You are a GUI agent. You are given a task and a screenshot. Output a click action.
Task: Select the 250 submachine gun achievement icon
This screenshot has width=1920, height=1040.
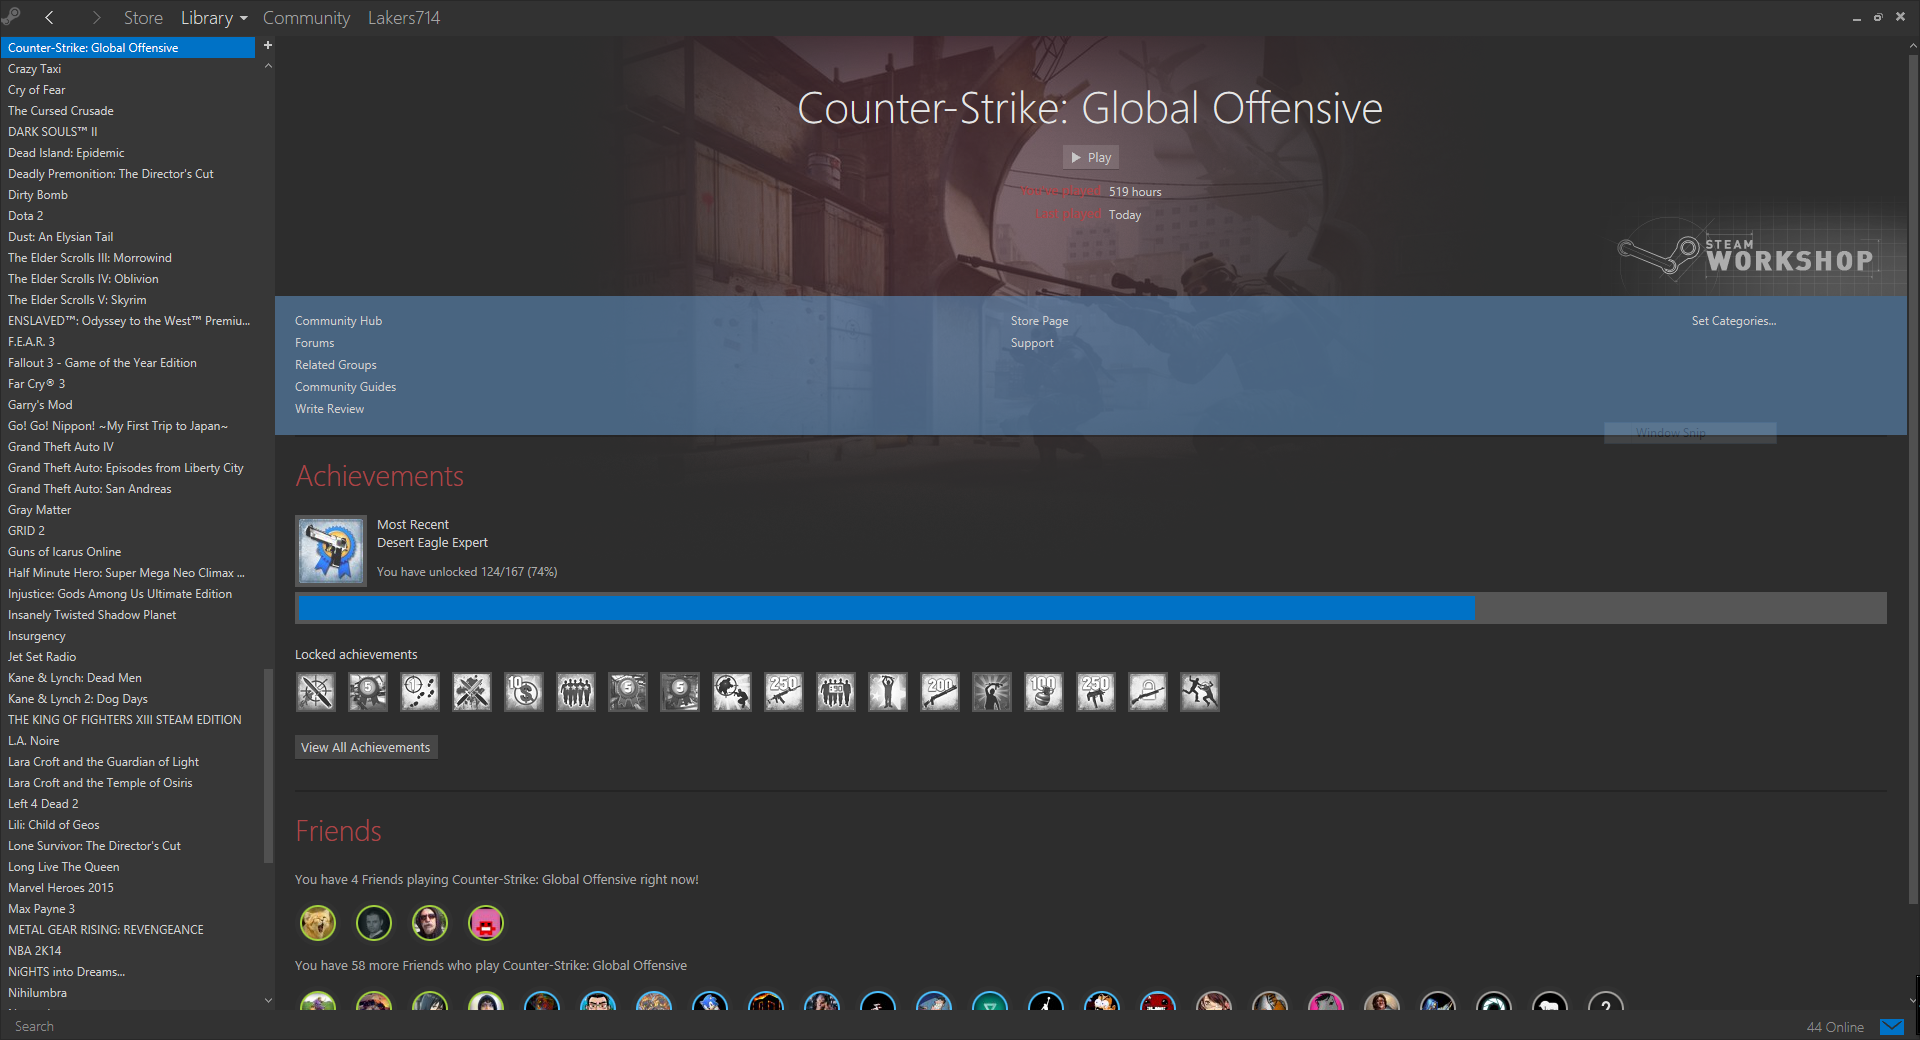[x=1096, y=692]
